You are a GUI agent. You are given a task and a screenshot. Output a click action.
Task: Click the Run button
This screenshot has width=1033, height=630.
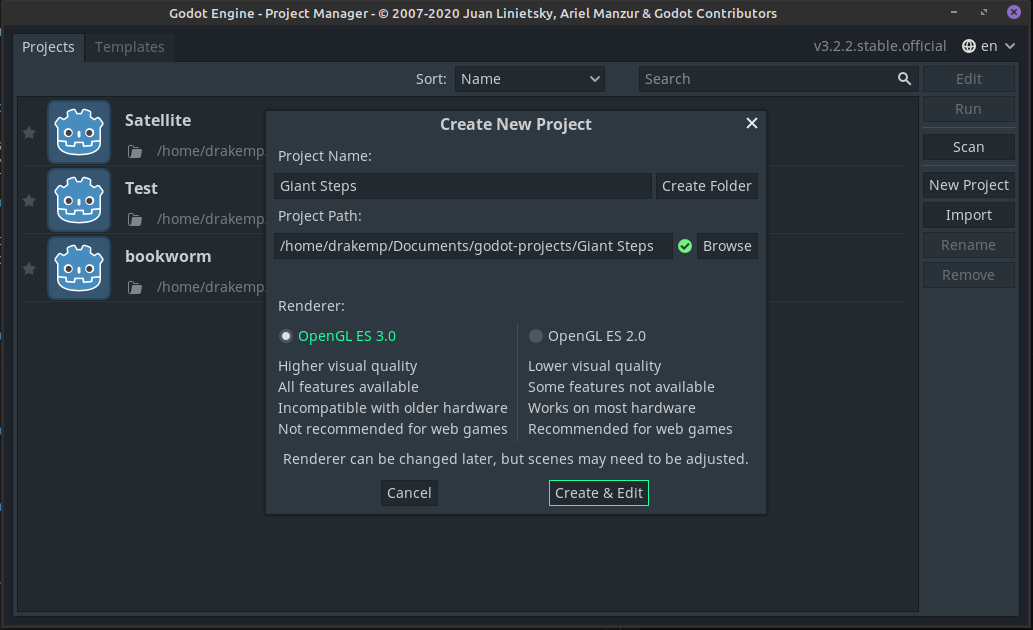(x=968, y=109)
